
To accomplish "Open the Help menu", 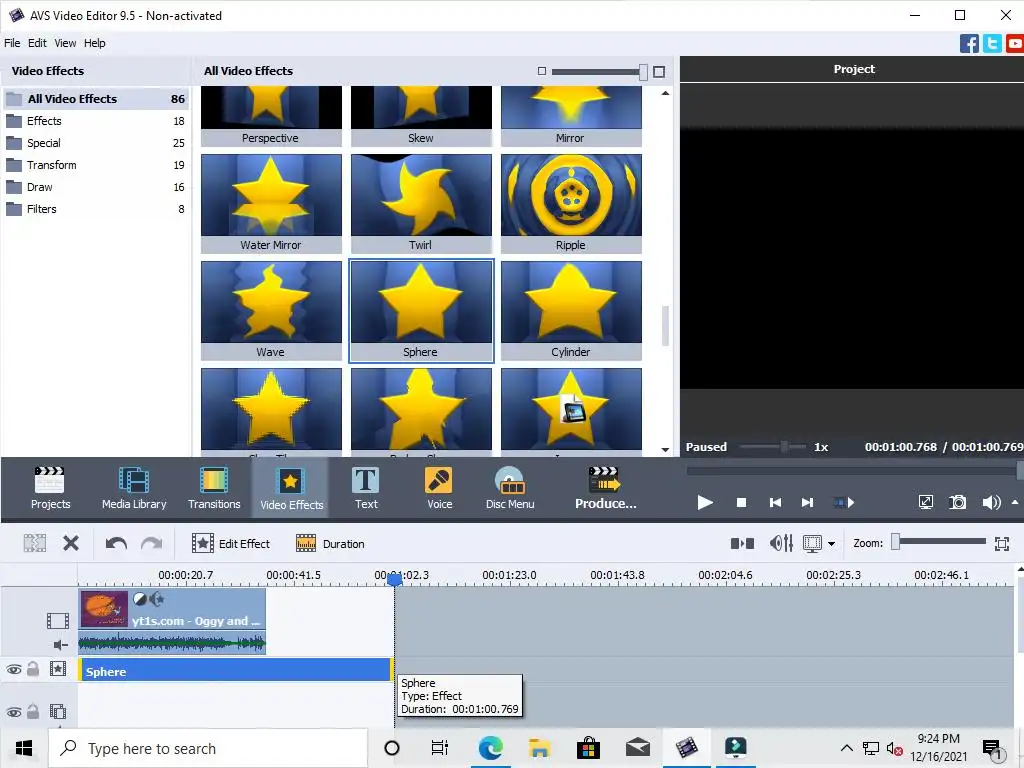I will (x=94, y=43).
